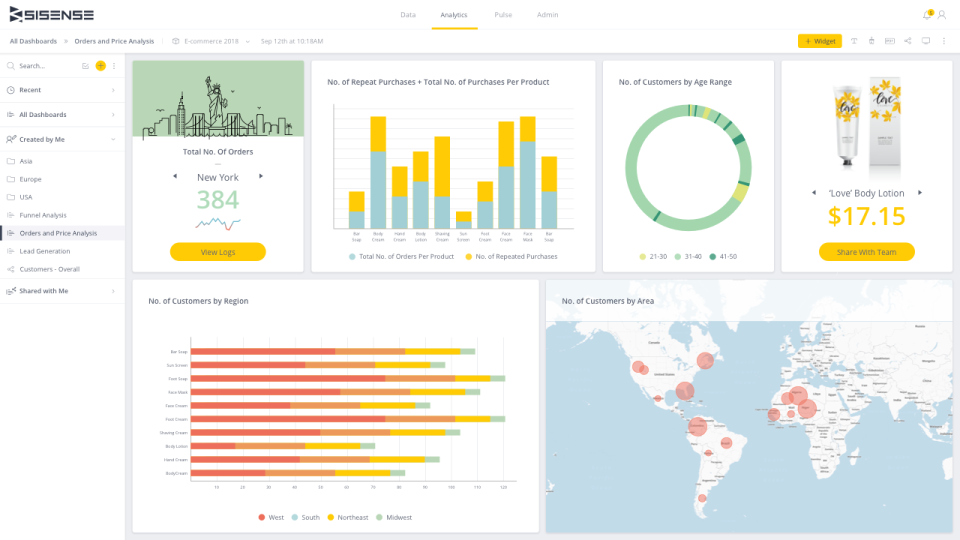Toggle the Midwest legend series
Screen dimensions: 960x540
(x=394, y=517)
